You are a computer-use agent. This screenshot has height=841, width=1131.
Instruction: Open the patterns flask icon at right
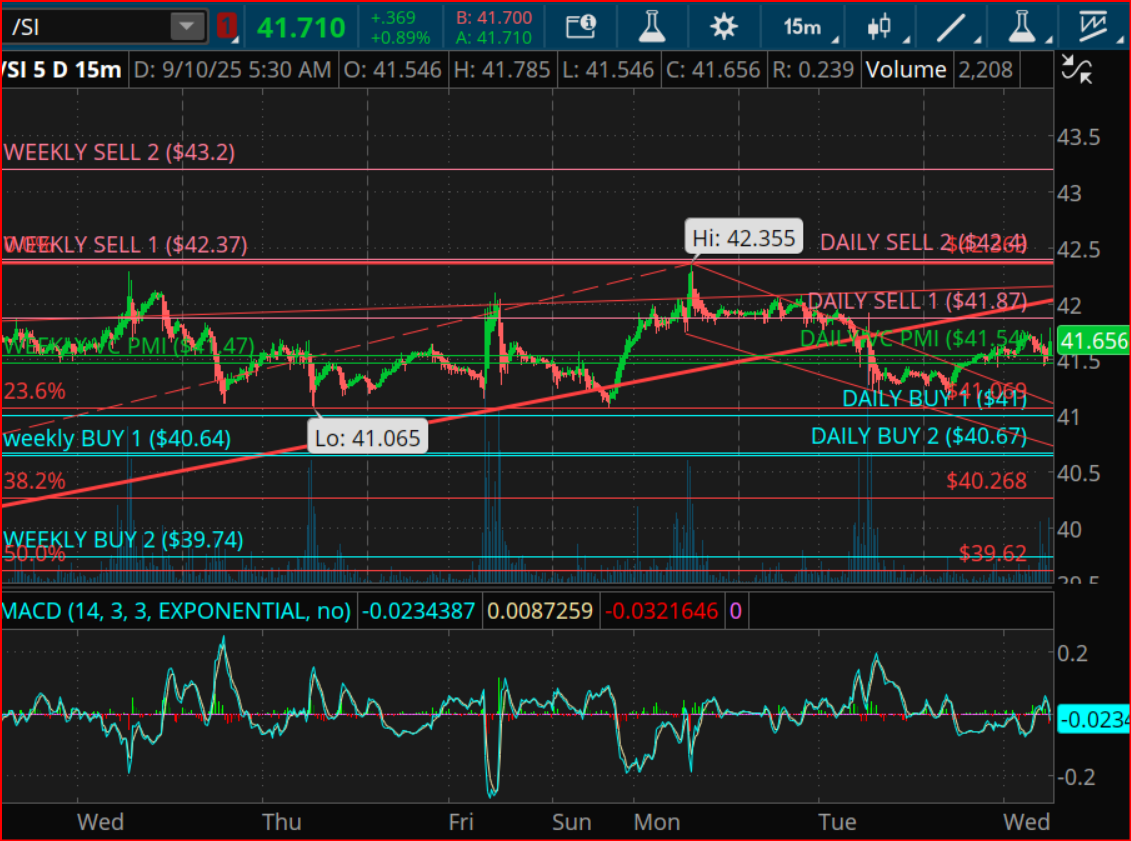tap(1021, 27)
